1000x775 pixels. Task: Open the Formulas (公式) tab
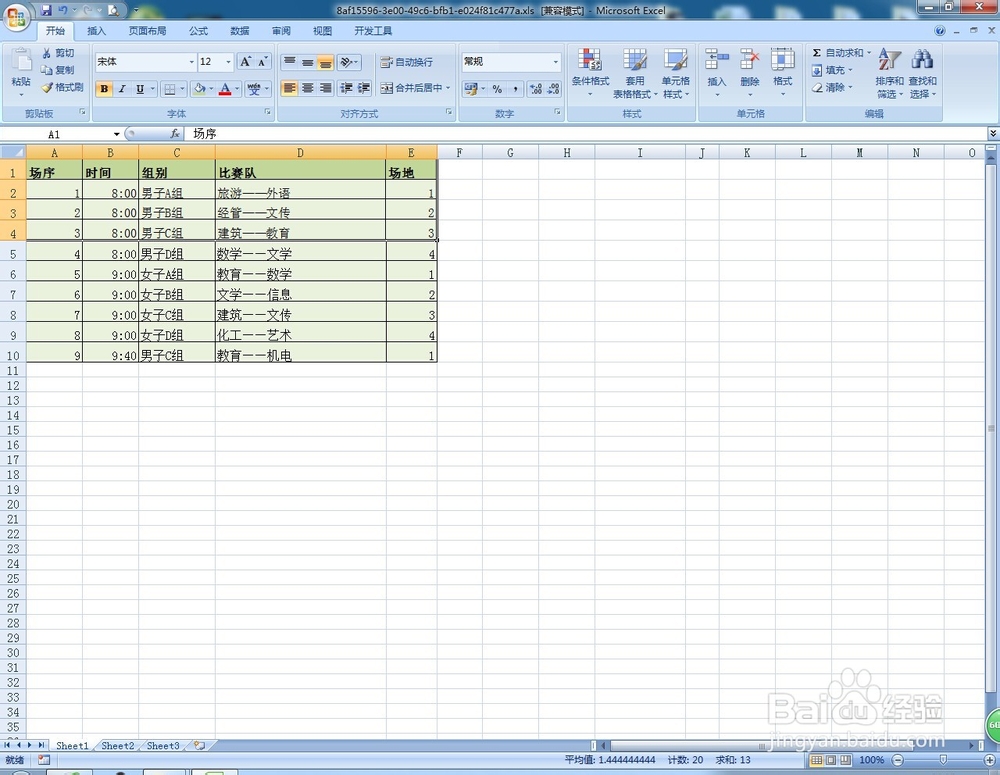[198, 31]
